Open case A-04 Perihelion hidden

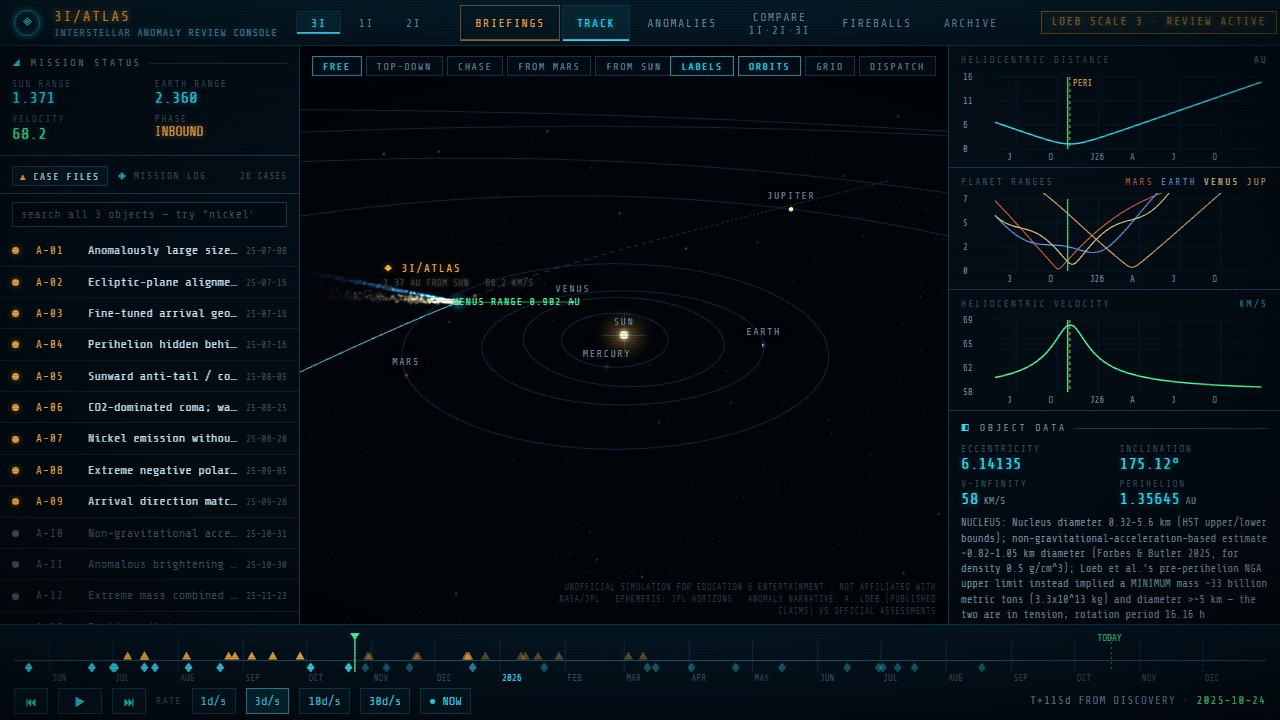tap(149, 345)
